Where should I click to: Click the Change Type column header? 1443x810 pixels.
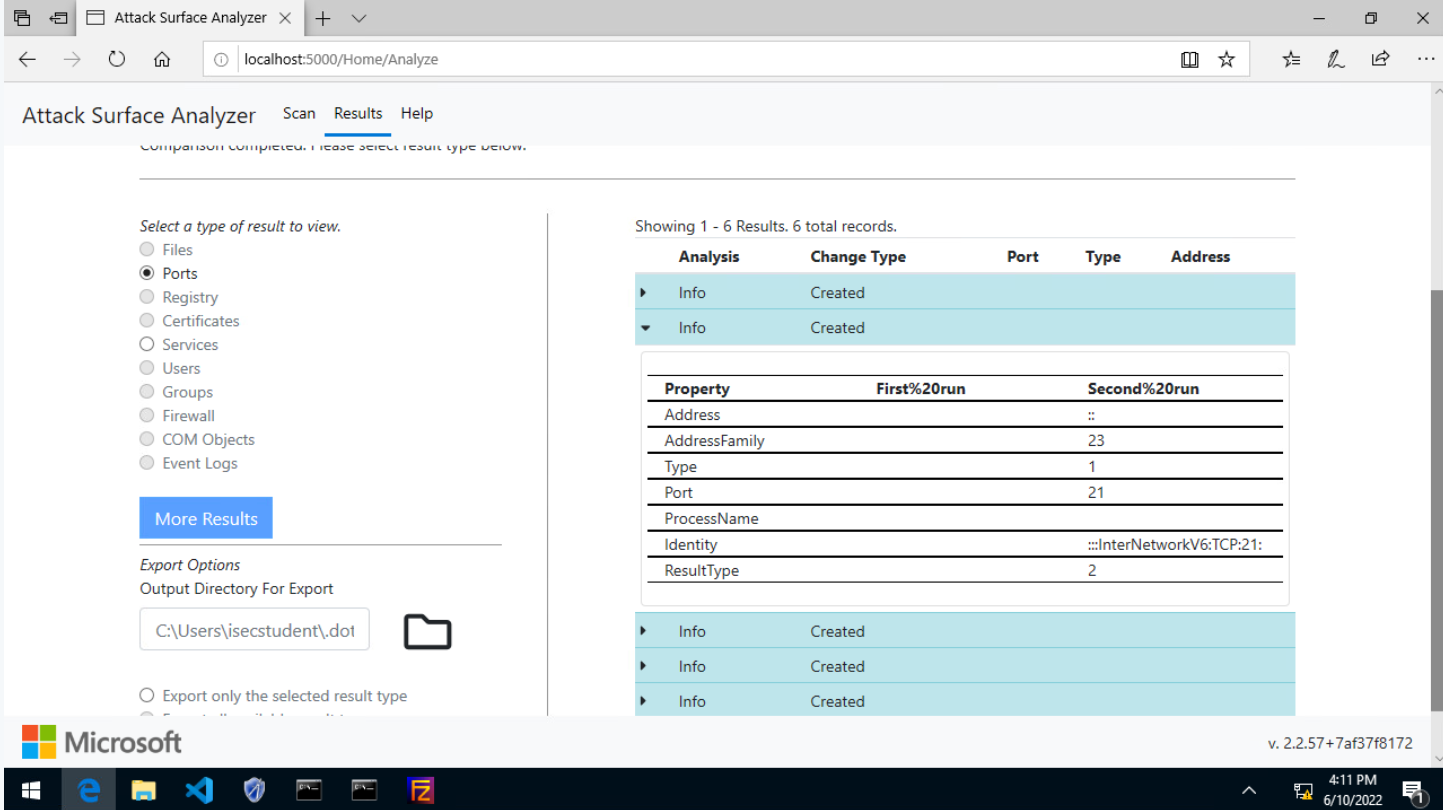tap(858, 256)
